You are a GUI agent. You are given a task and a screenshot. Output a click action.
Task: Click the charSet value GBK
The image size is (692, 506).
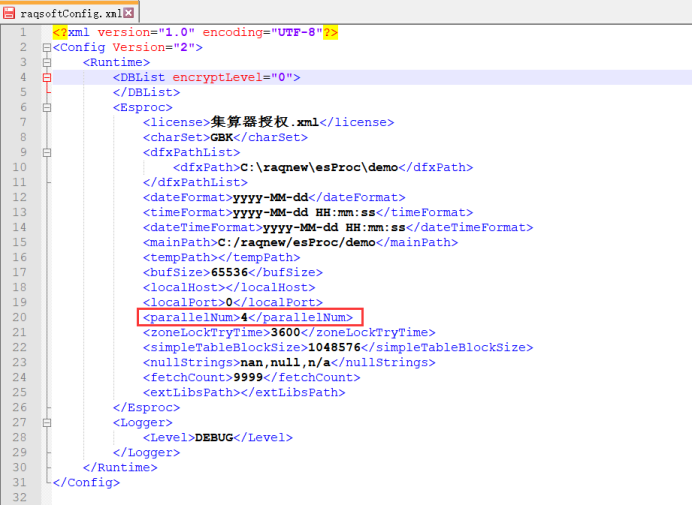[x=222, y=138]
